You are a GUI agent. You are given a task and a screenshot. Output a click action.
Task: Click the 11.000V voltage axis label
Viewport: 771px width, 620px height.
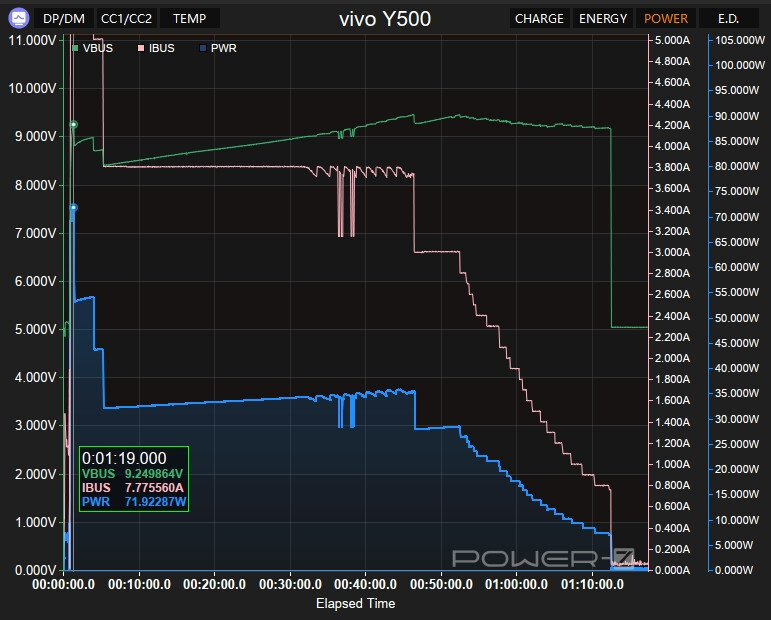[32, 40]
